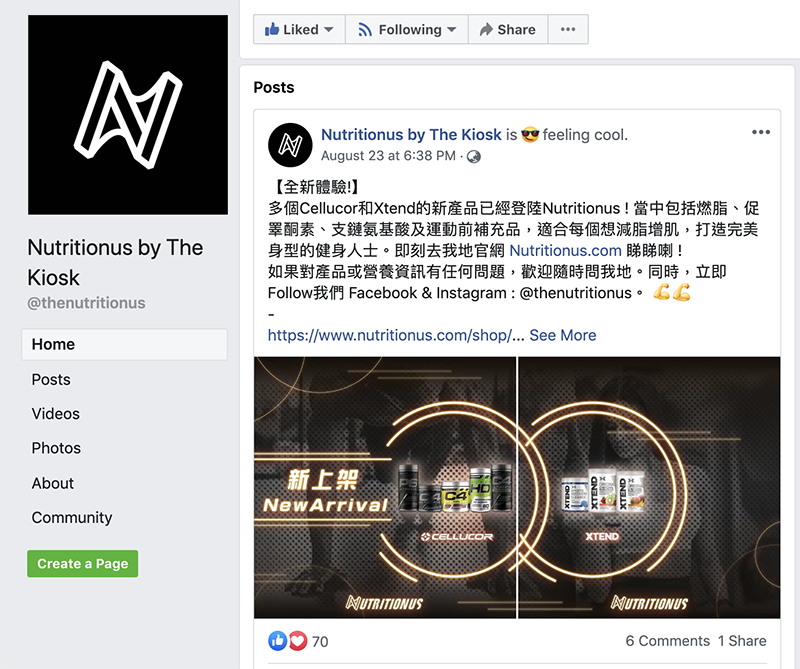Open the Following dropdown menu
This screenshot has width=800, height=669.
[x=407, y=29]
